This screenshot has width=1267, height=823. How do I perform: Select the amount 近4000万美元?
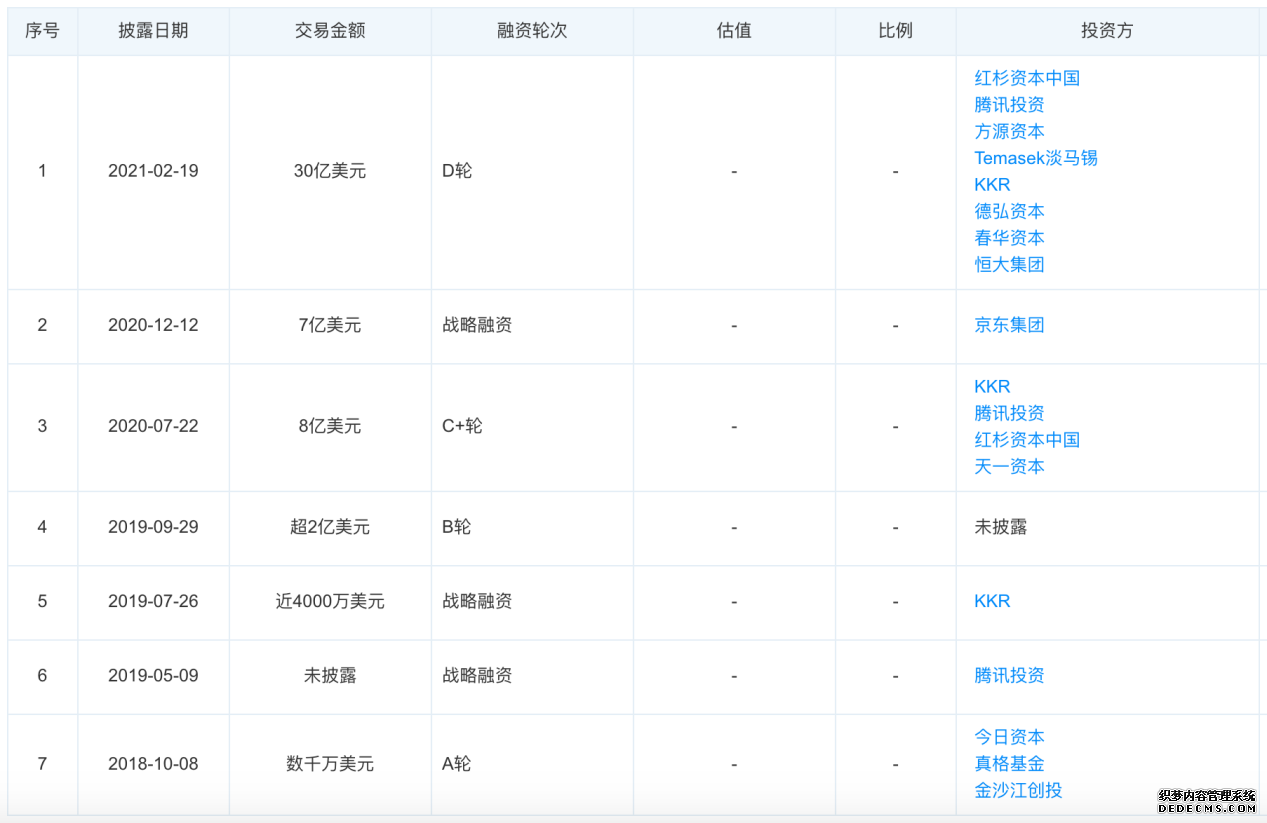330,601
